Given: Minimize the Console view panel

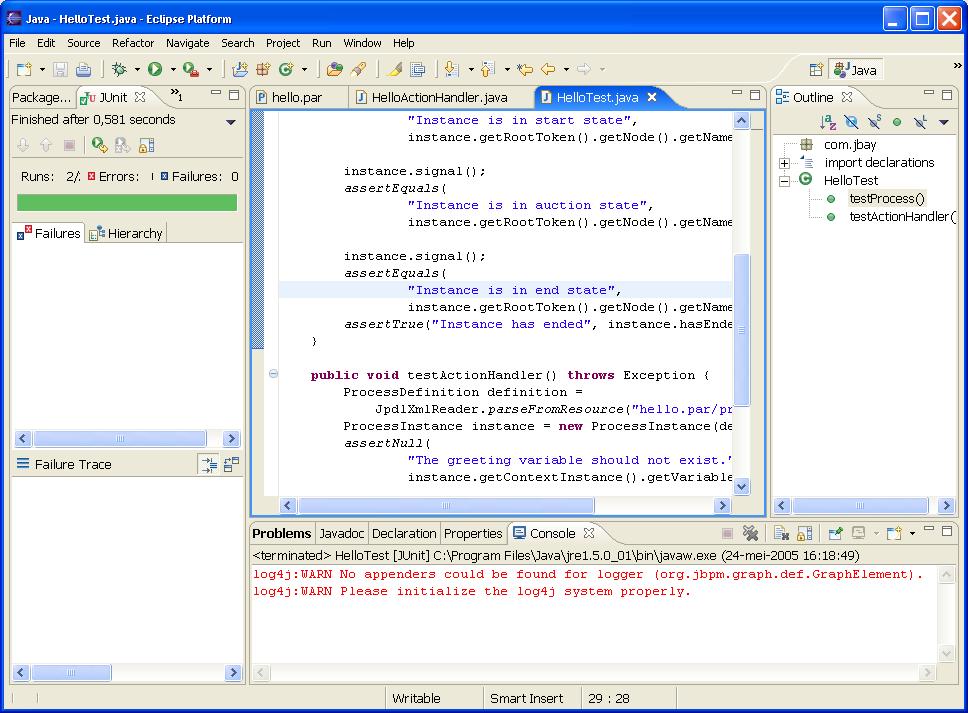Looking at the screenshot, I should pos(928,529).
